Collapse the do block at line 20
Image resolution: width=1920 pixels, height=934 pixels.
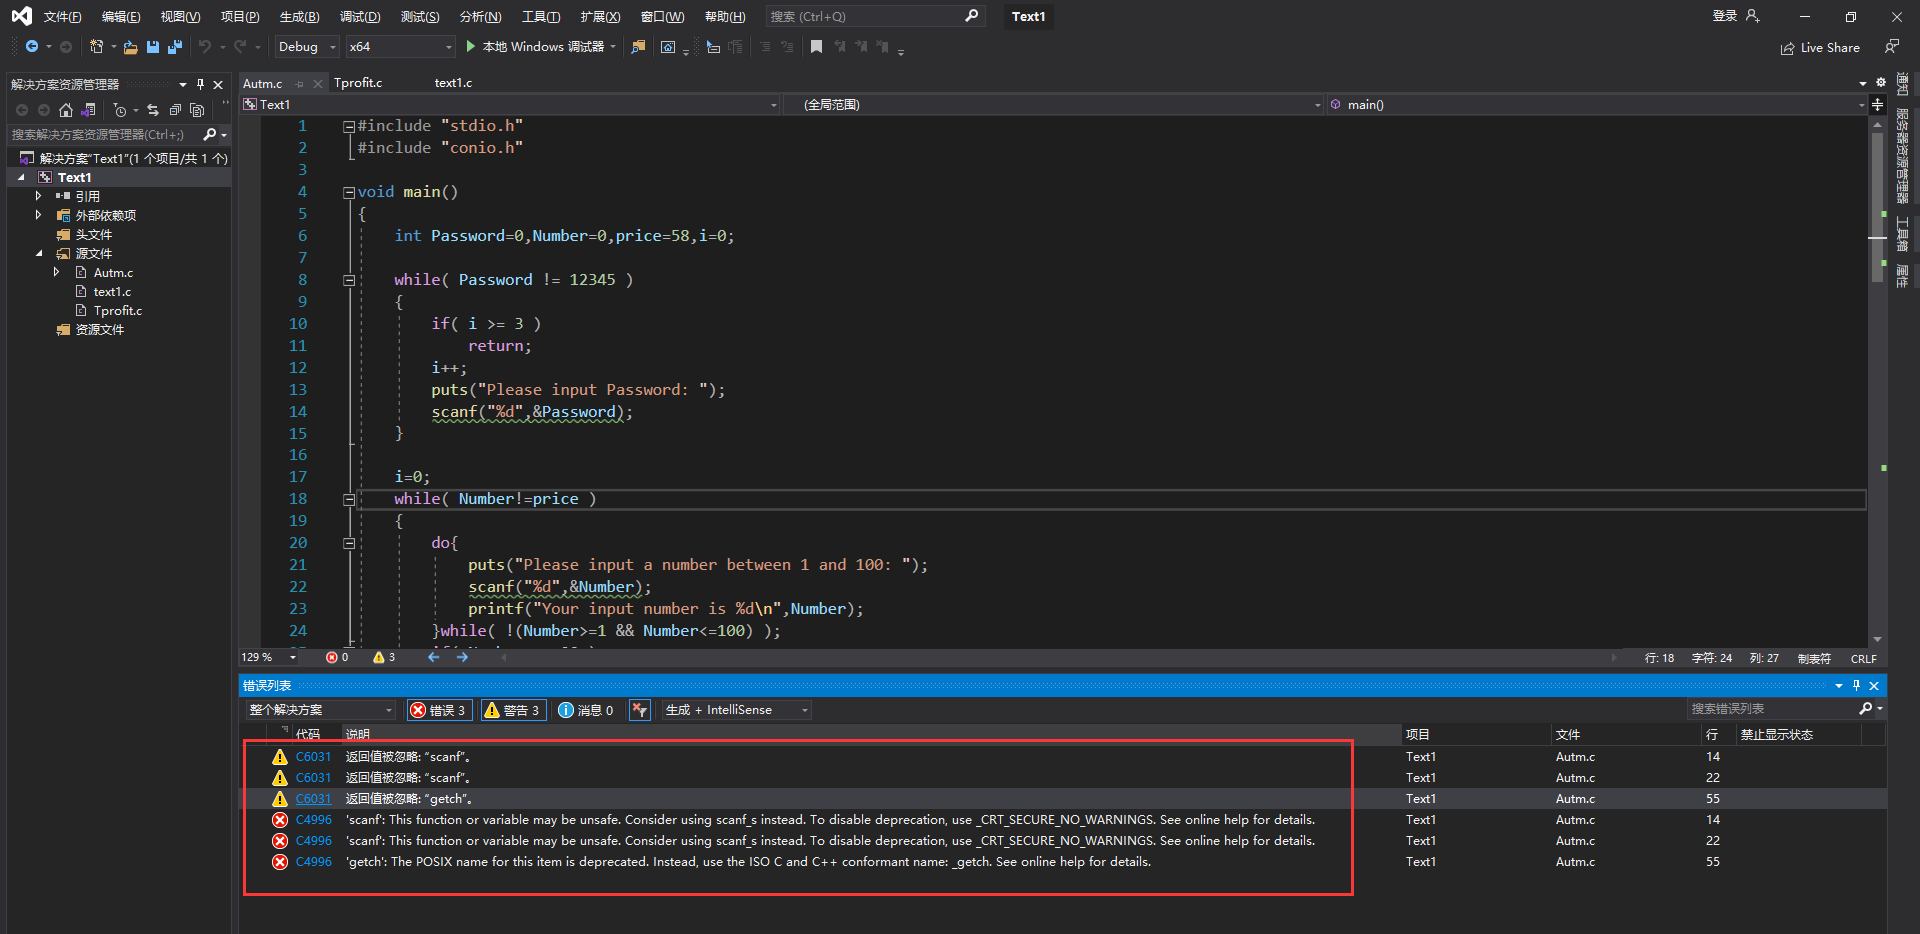[x=349, y=543]
